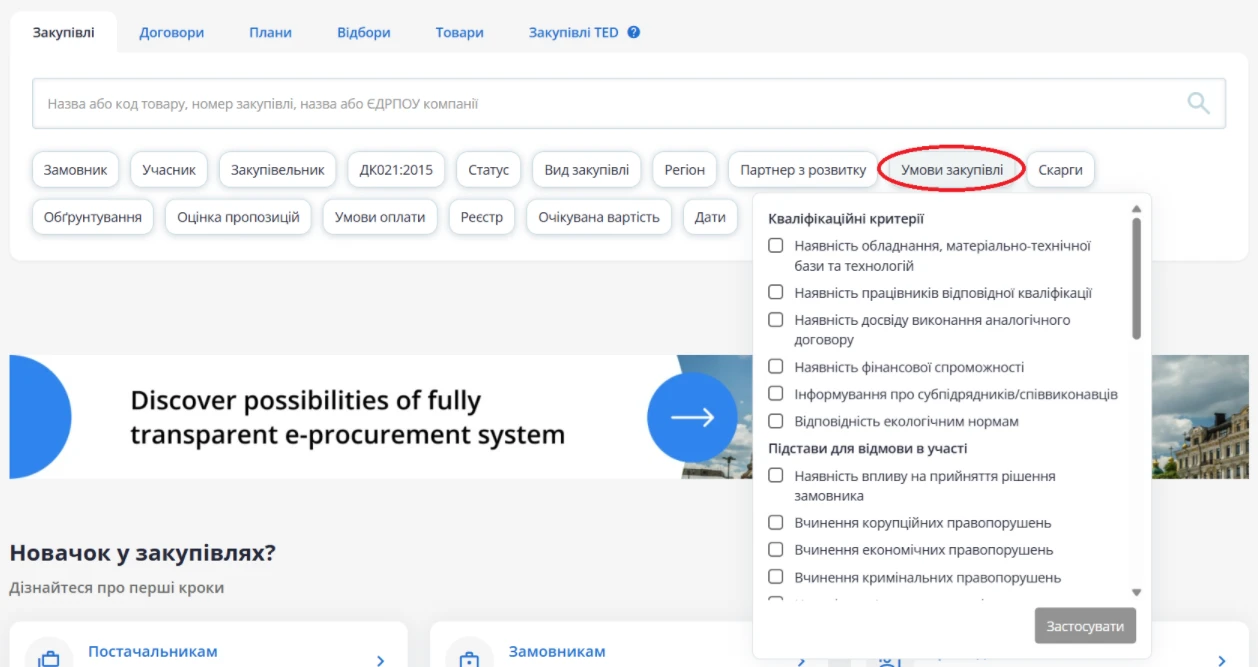Image resolution: width=1258 pixels, height=667 pixels.
Task: Expand the ДК021:2015 filter
Action: (x=397, y=170)
